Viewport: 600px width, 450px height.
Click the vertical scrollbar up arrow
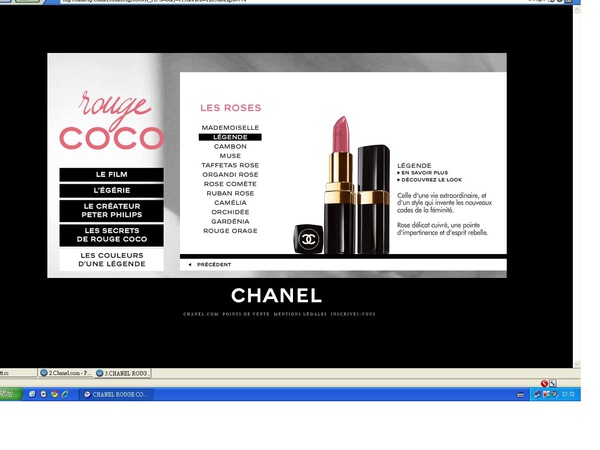point(577,10)
